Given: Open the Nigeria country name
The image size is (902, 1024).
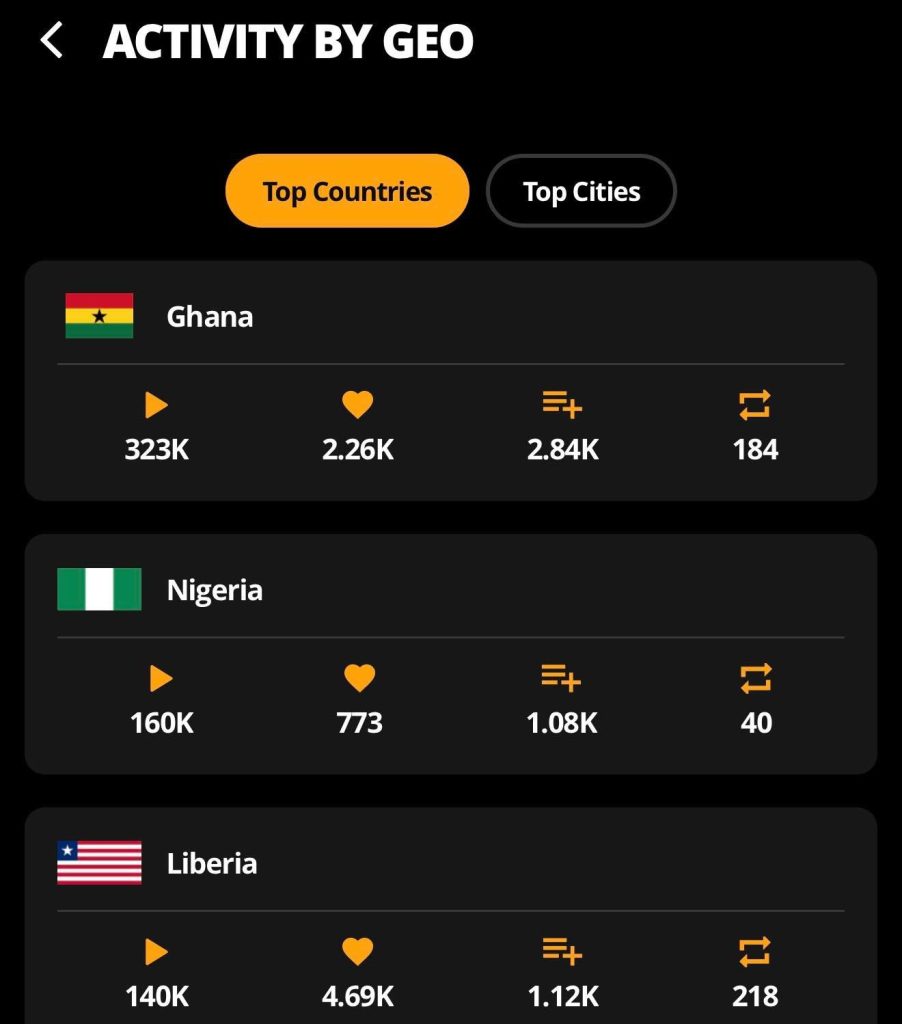Looking at the screenshot, I should click(215, 590).
